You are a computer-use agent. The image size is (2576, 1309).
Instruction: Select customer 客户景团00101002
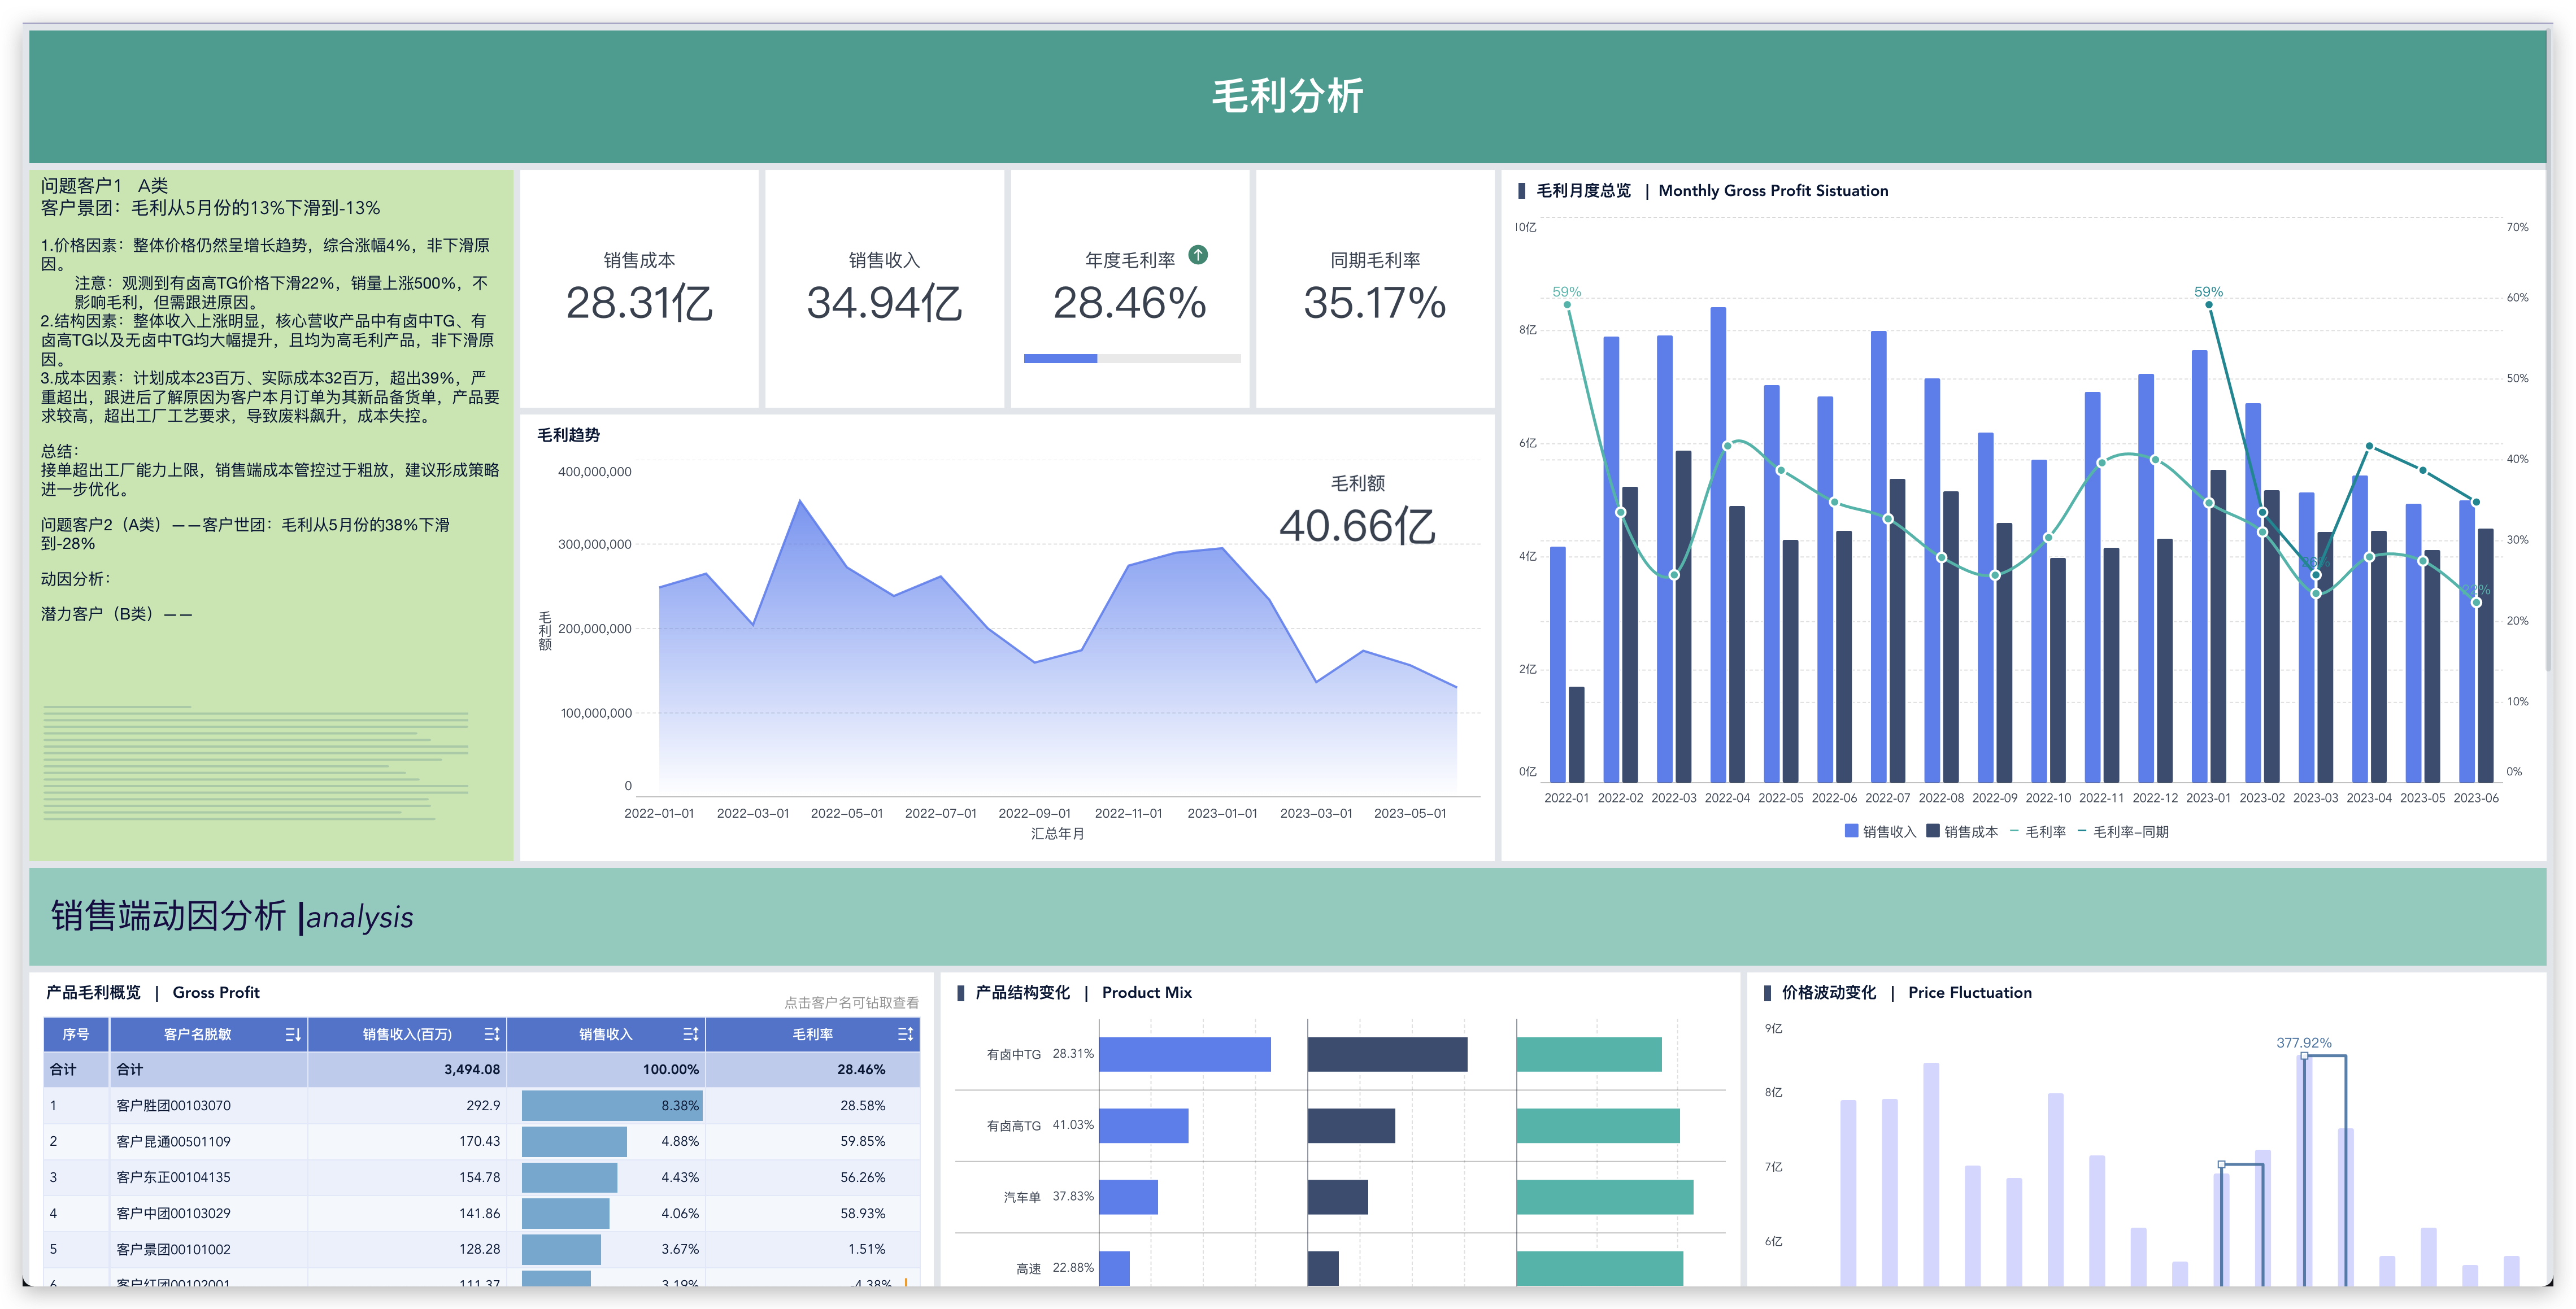pyautogui.click(x=173, y=1249)
